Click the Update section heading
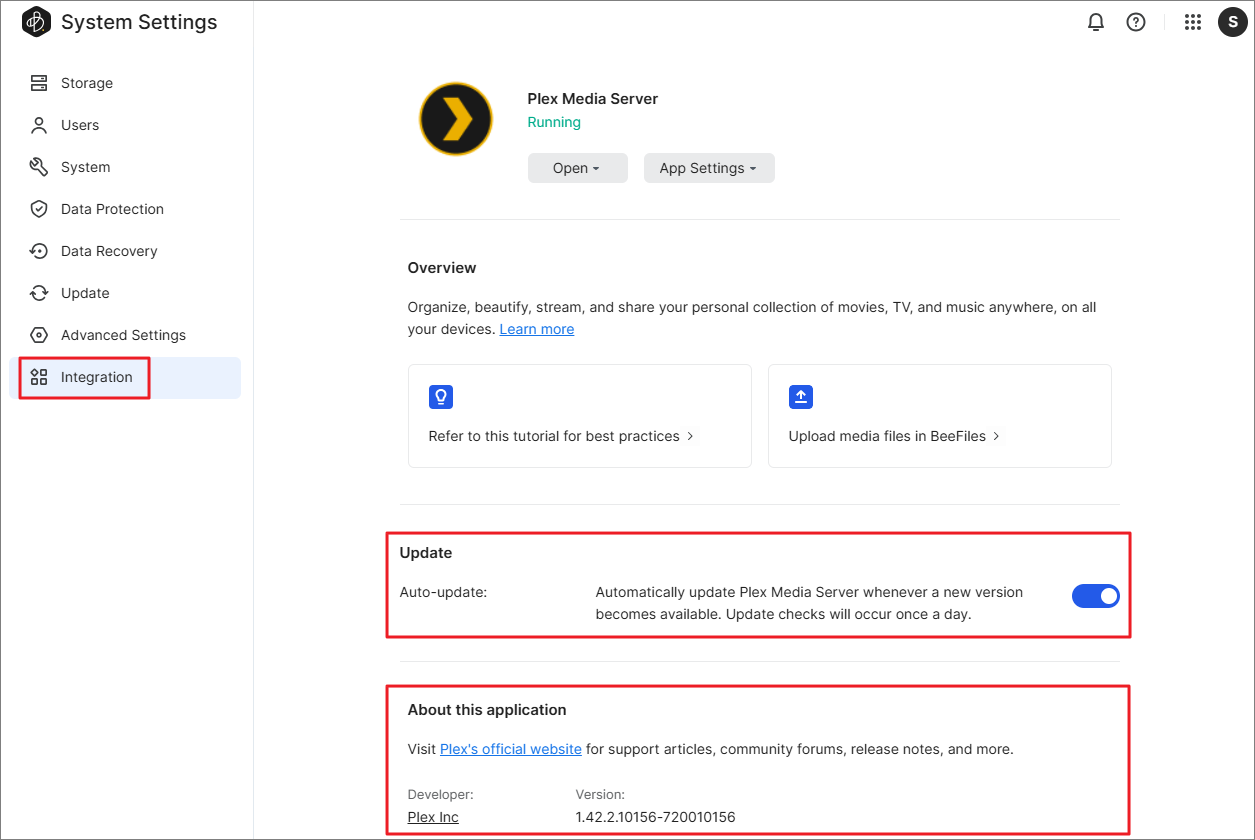Image resolution: width=1255 pixels, height=840 pixels. click(426, 553)
